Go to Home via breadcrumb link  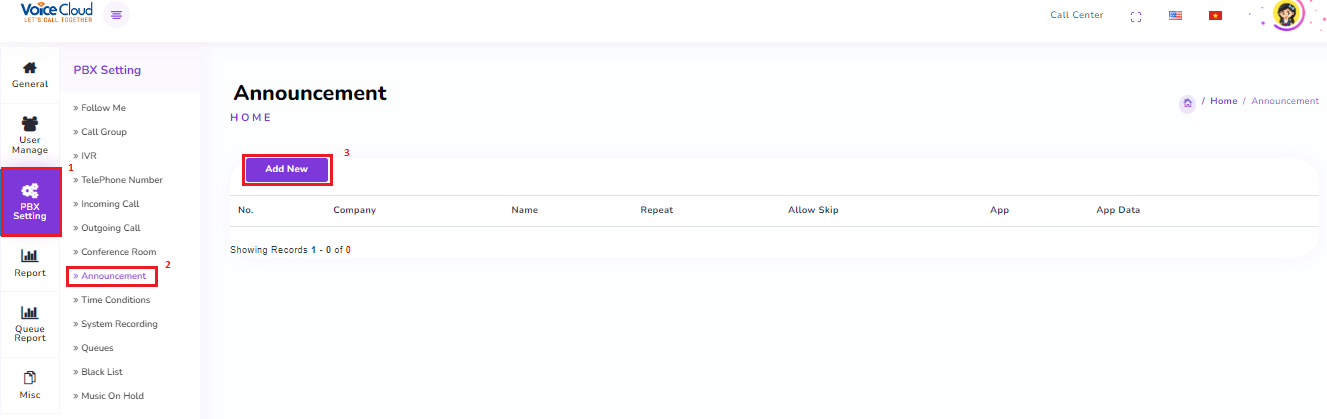[1223, 101]
